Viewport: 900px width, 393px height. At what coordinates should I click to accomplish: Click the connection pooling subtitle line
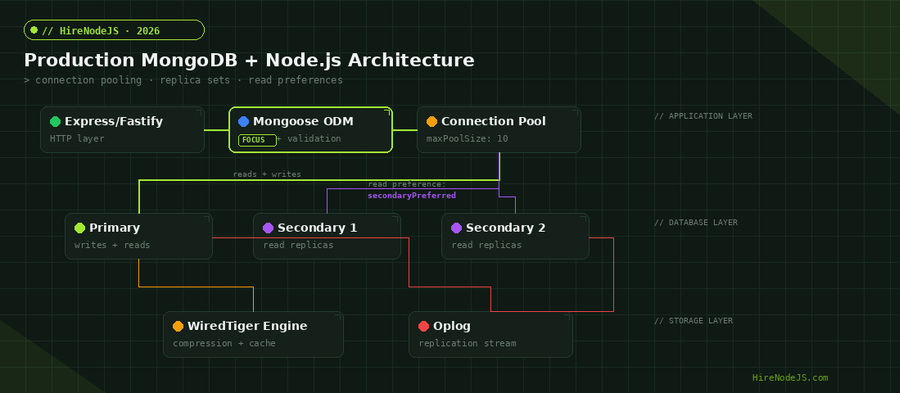(183, 80)
